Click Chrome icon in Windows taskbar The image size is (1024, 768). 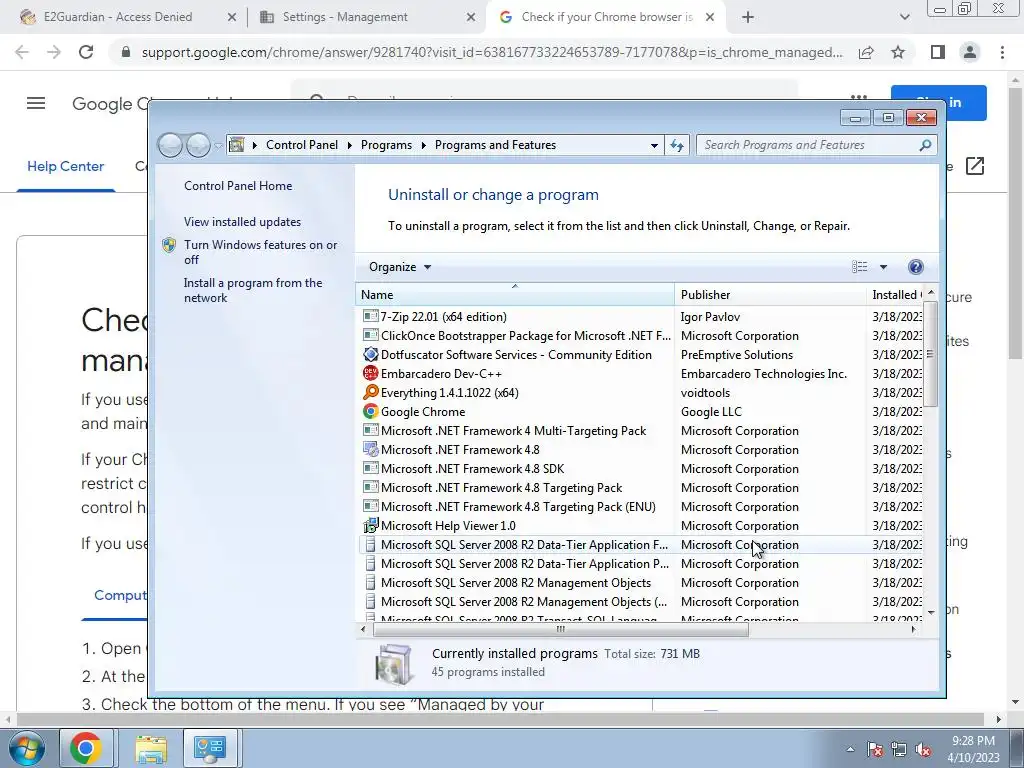pos(86,748)
